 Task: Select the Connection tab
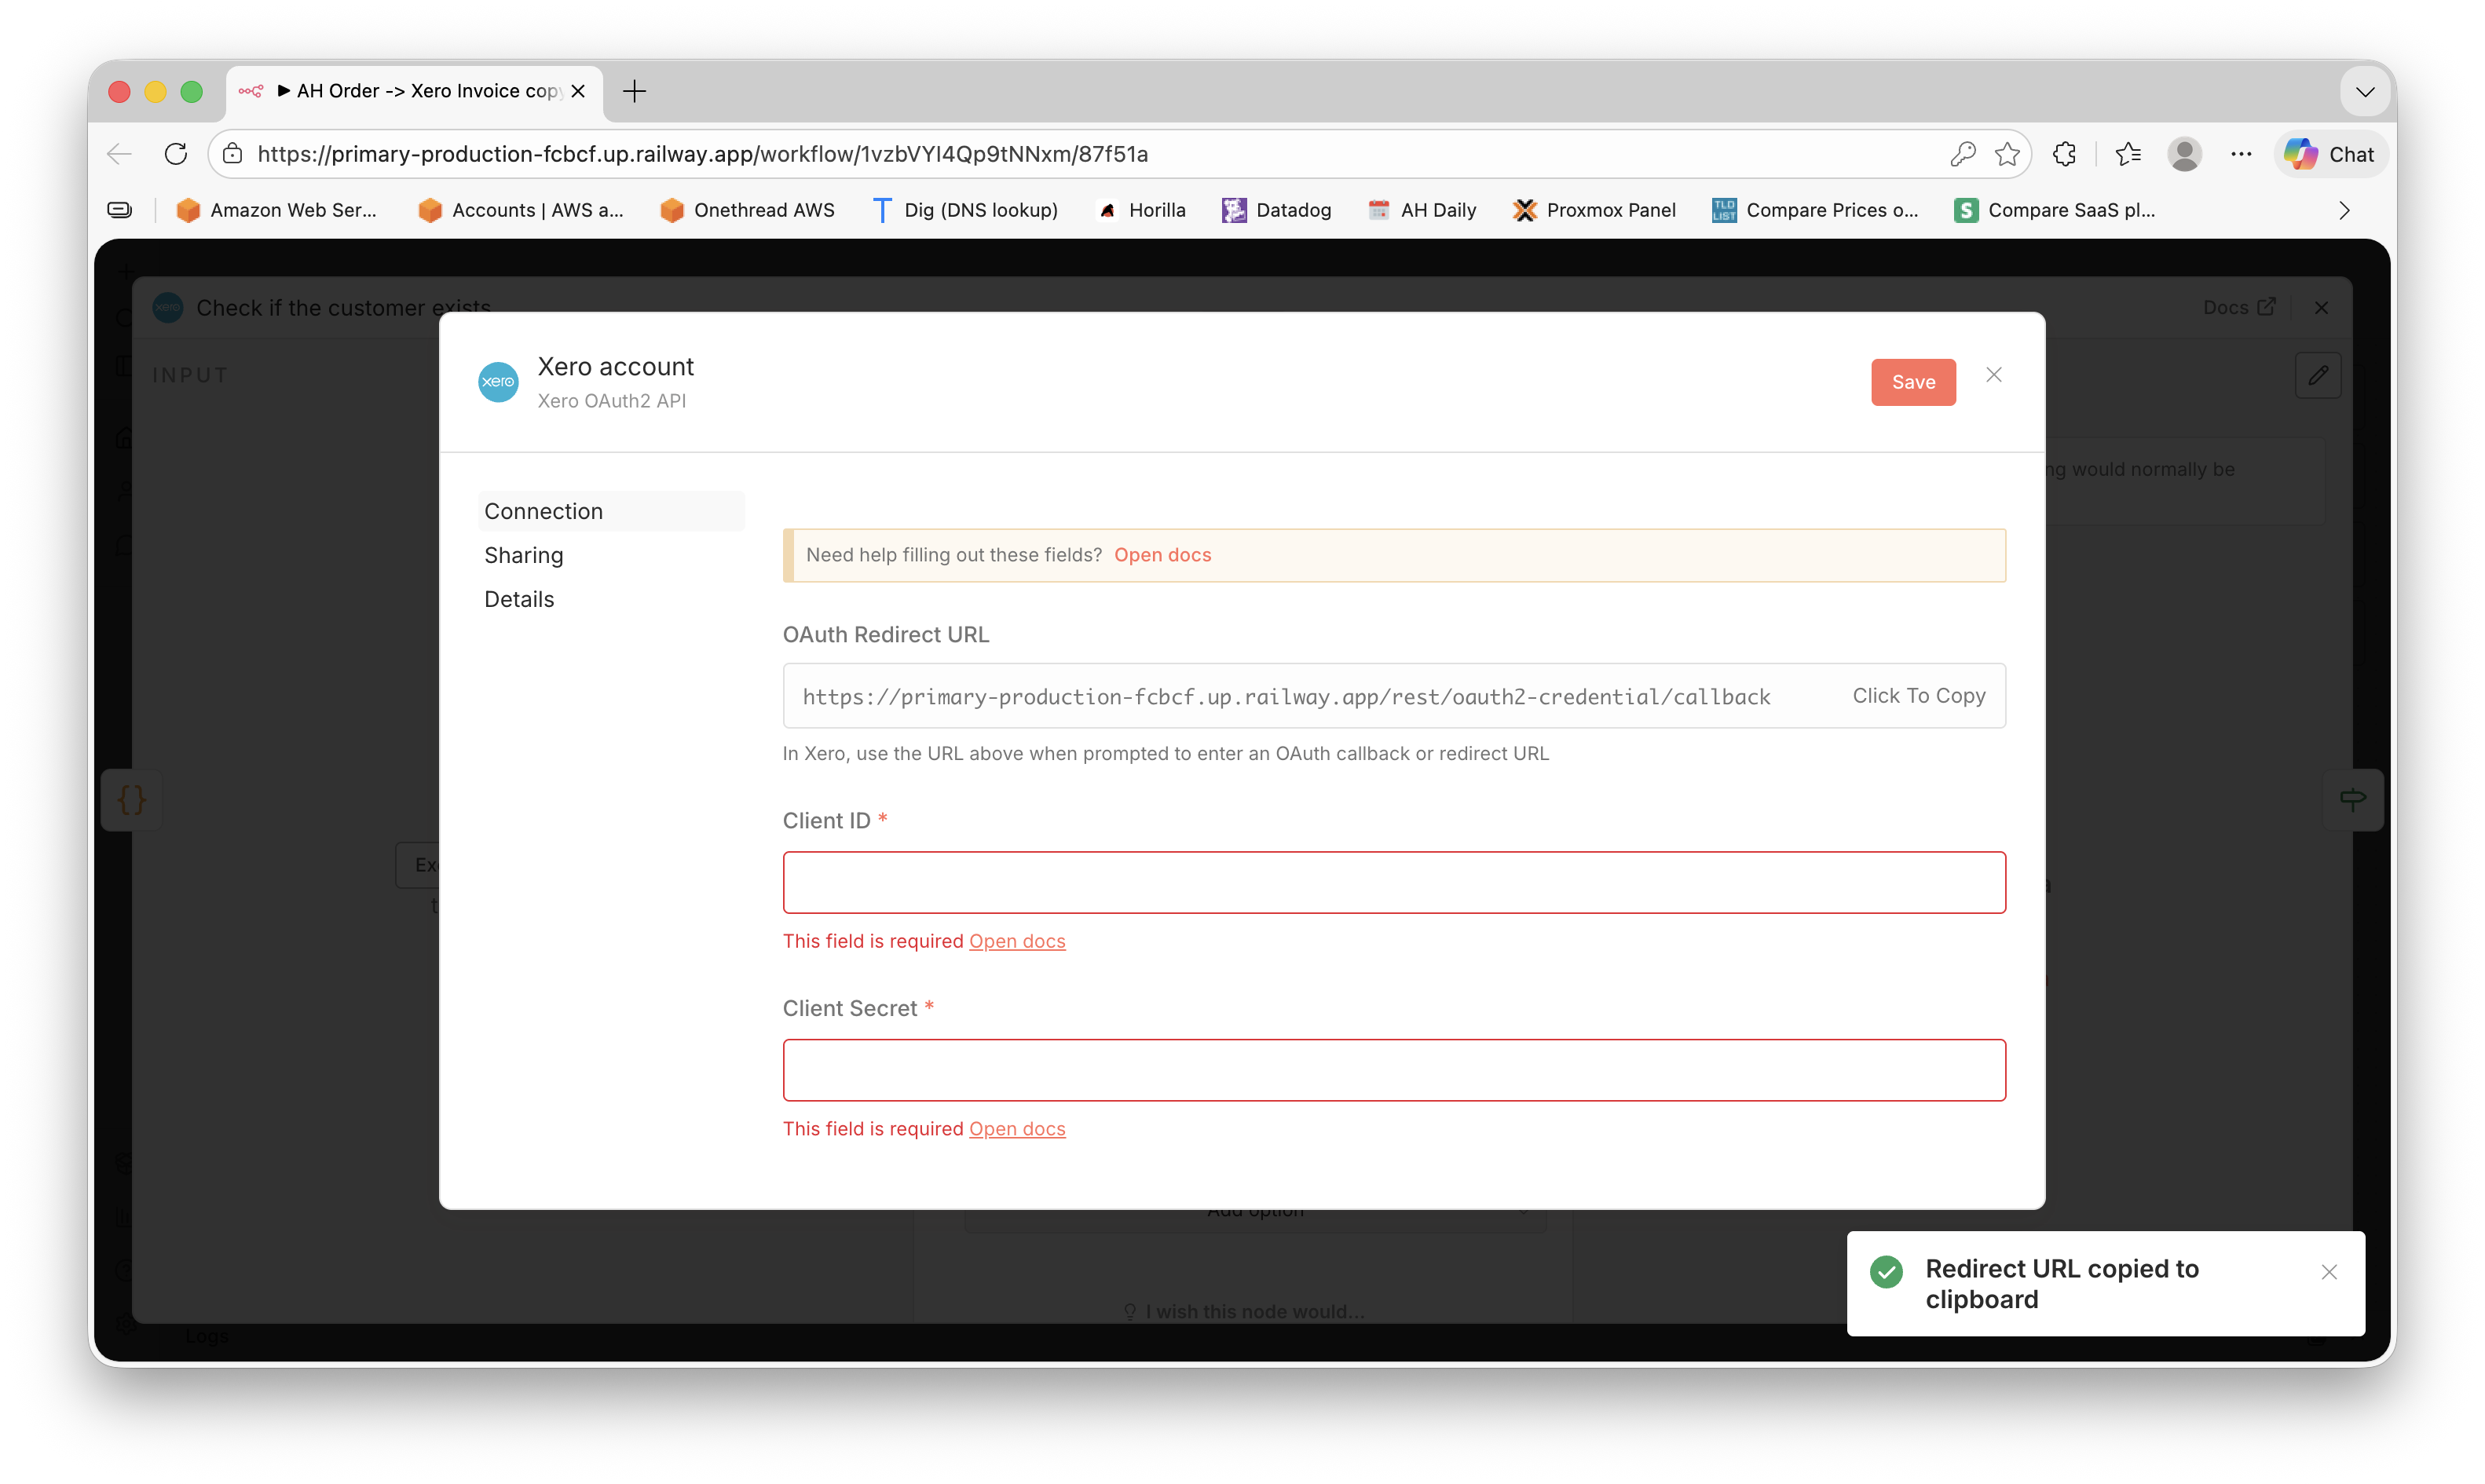pyautogui.click(x=543, y=511)
